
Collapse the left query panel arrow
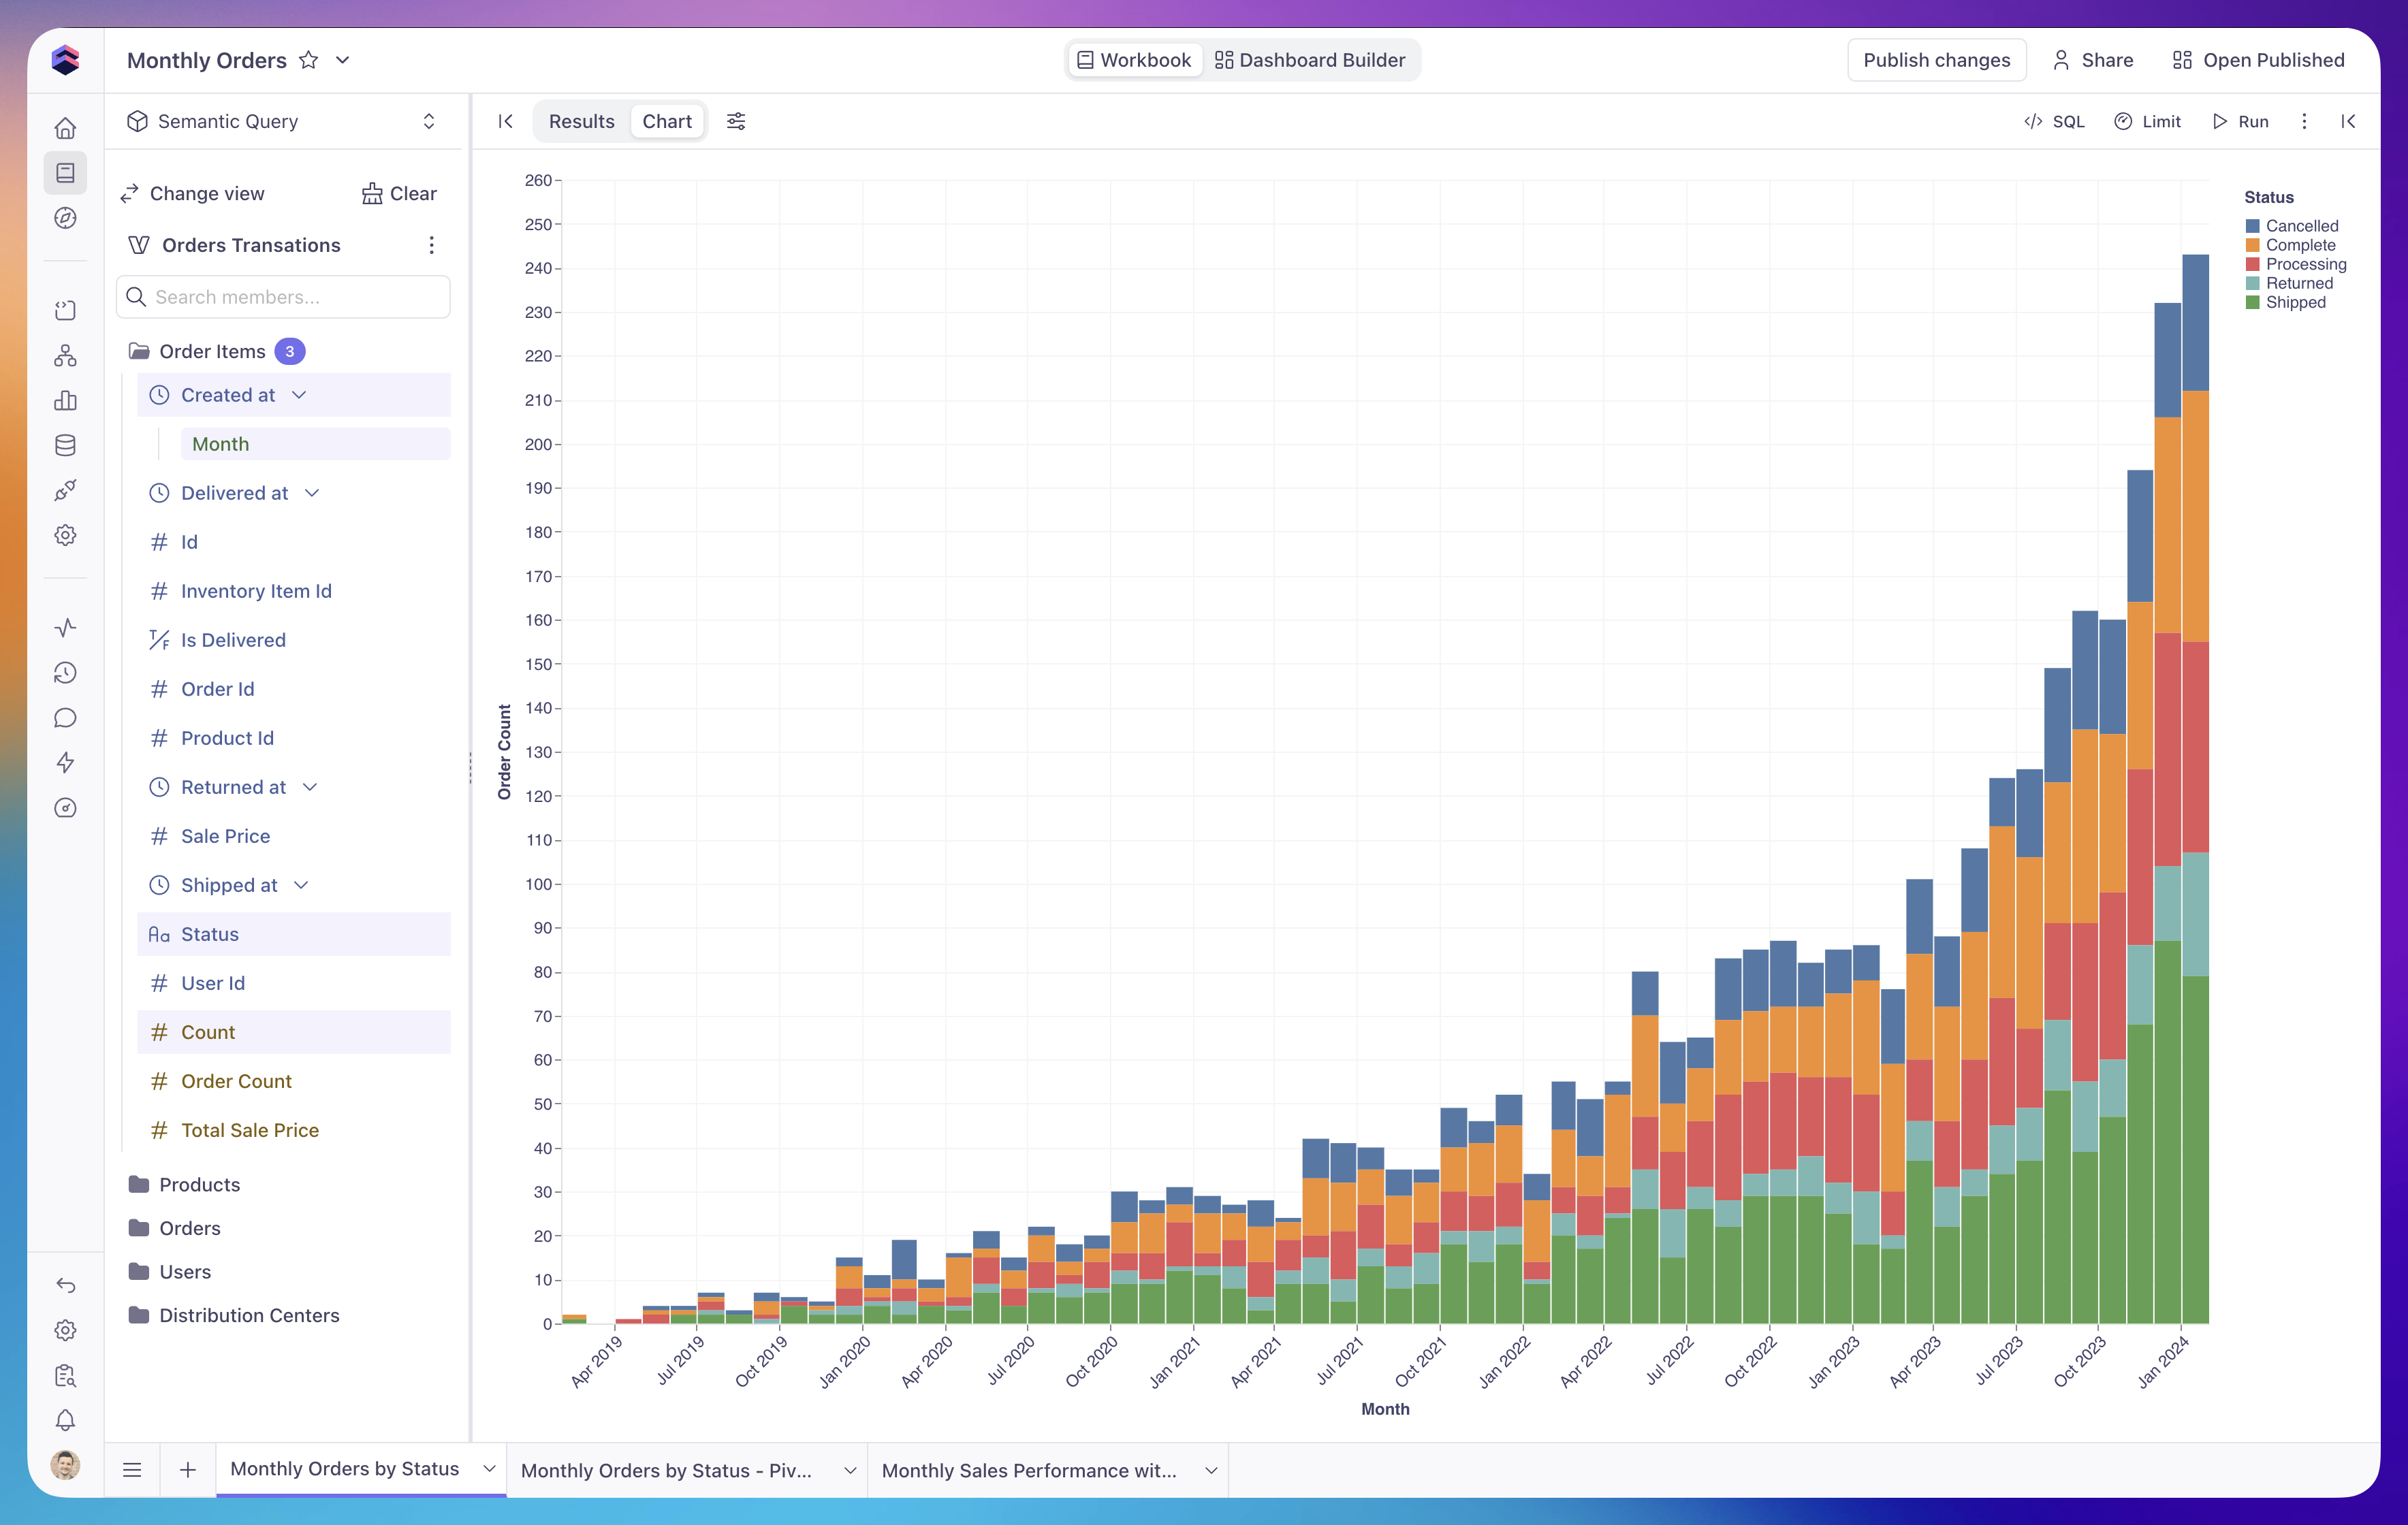[505, 121]
